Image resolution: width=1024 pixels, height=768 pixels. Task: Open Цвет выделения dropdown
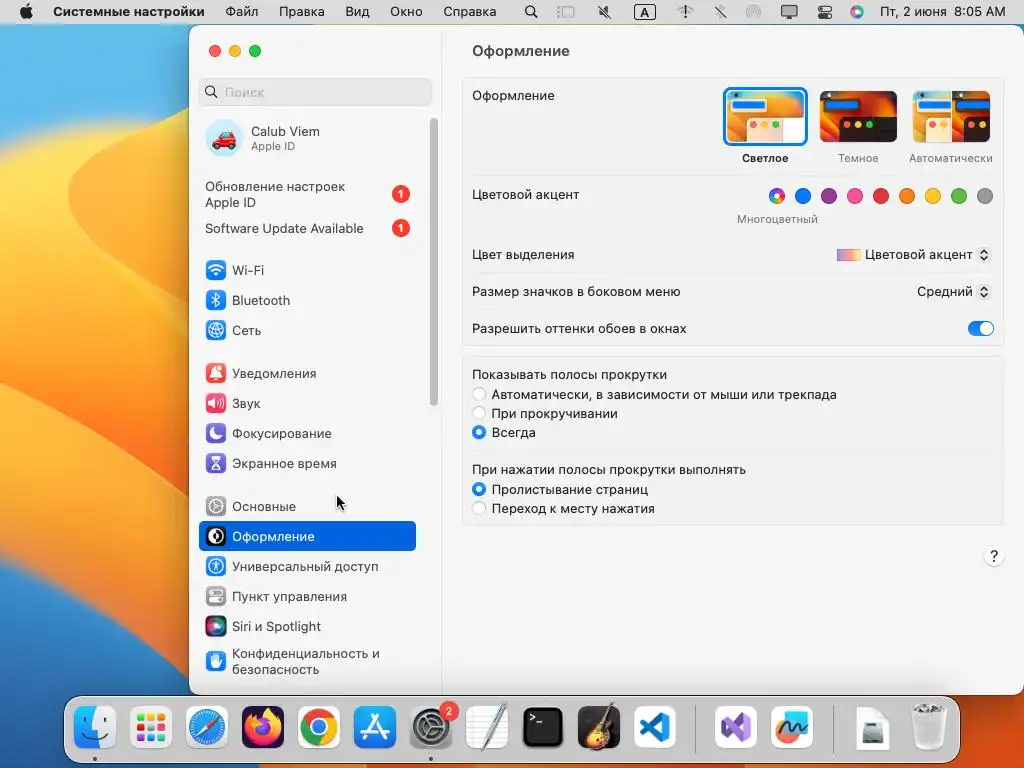coord(913,255)
